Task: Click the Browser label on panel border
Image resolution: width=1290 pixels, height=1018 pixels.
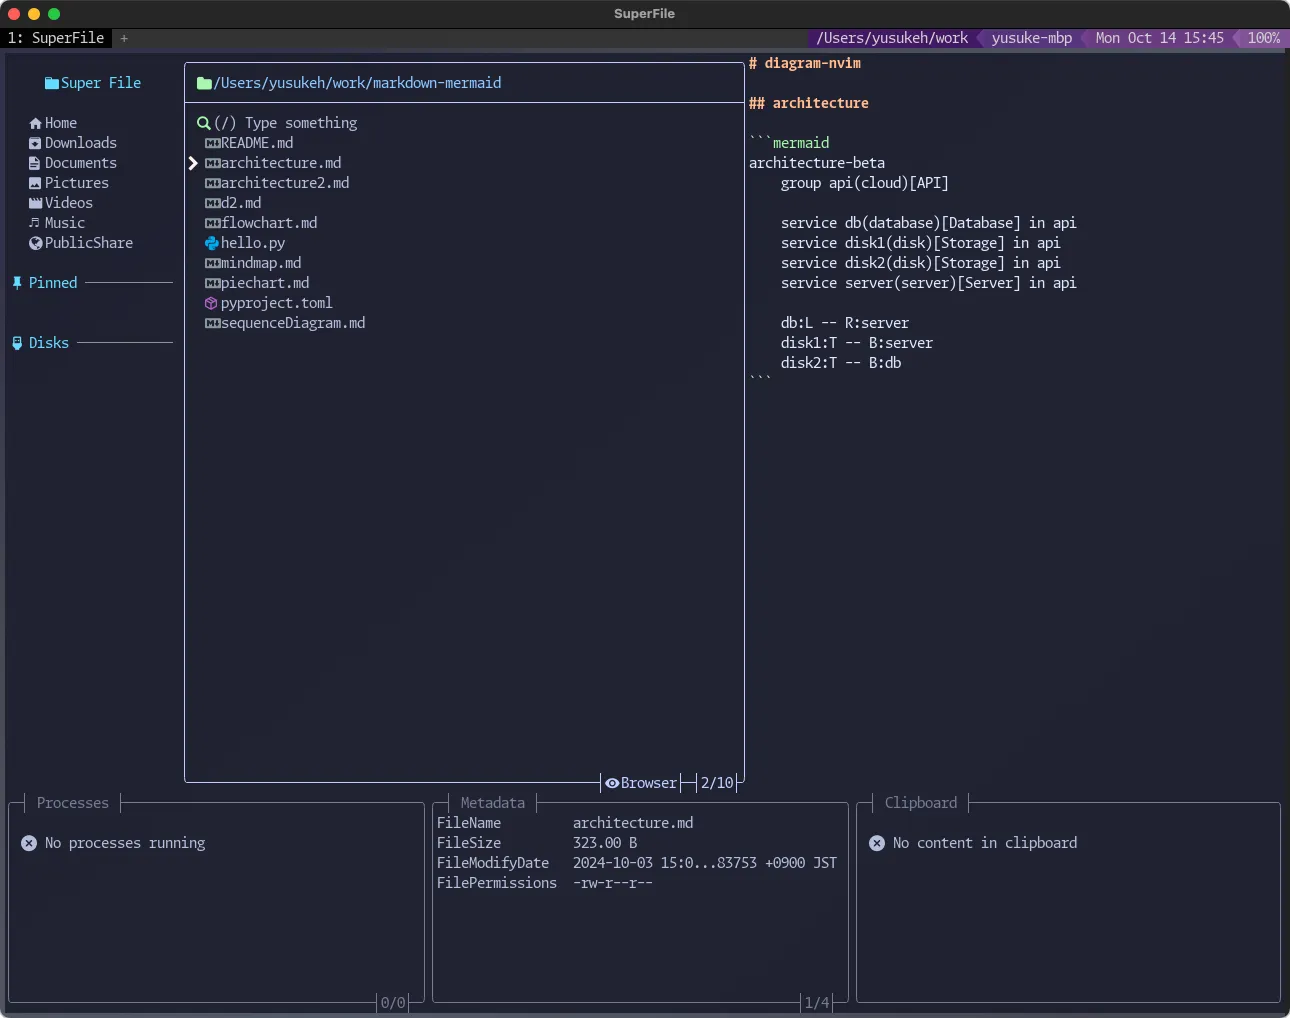Action: (649, 783)
